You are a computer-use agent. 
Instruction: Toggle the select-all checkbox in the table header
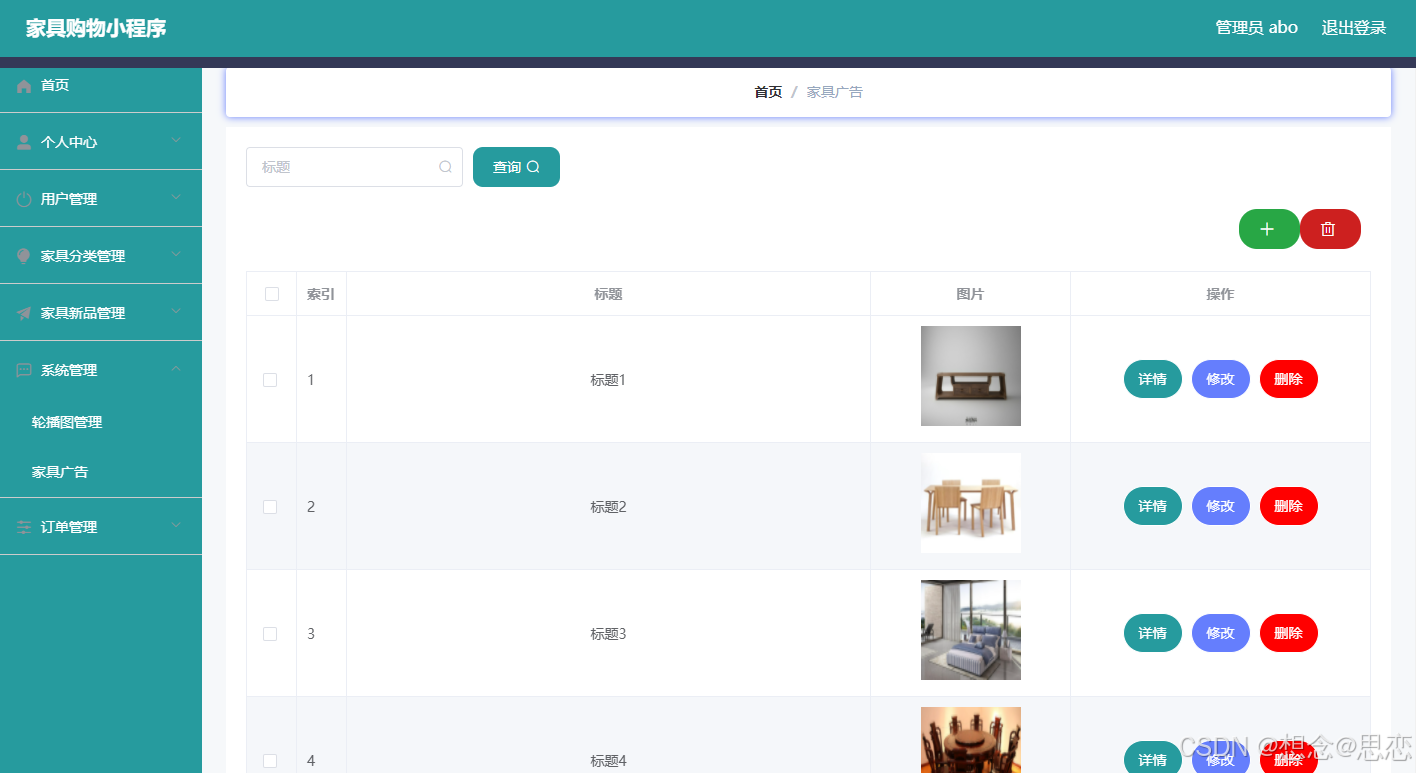coord(272,294)
